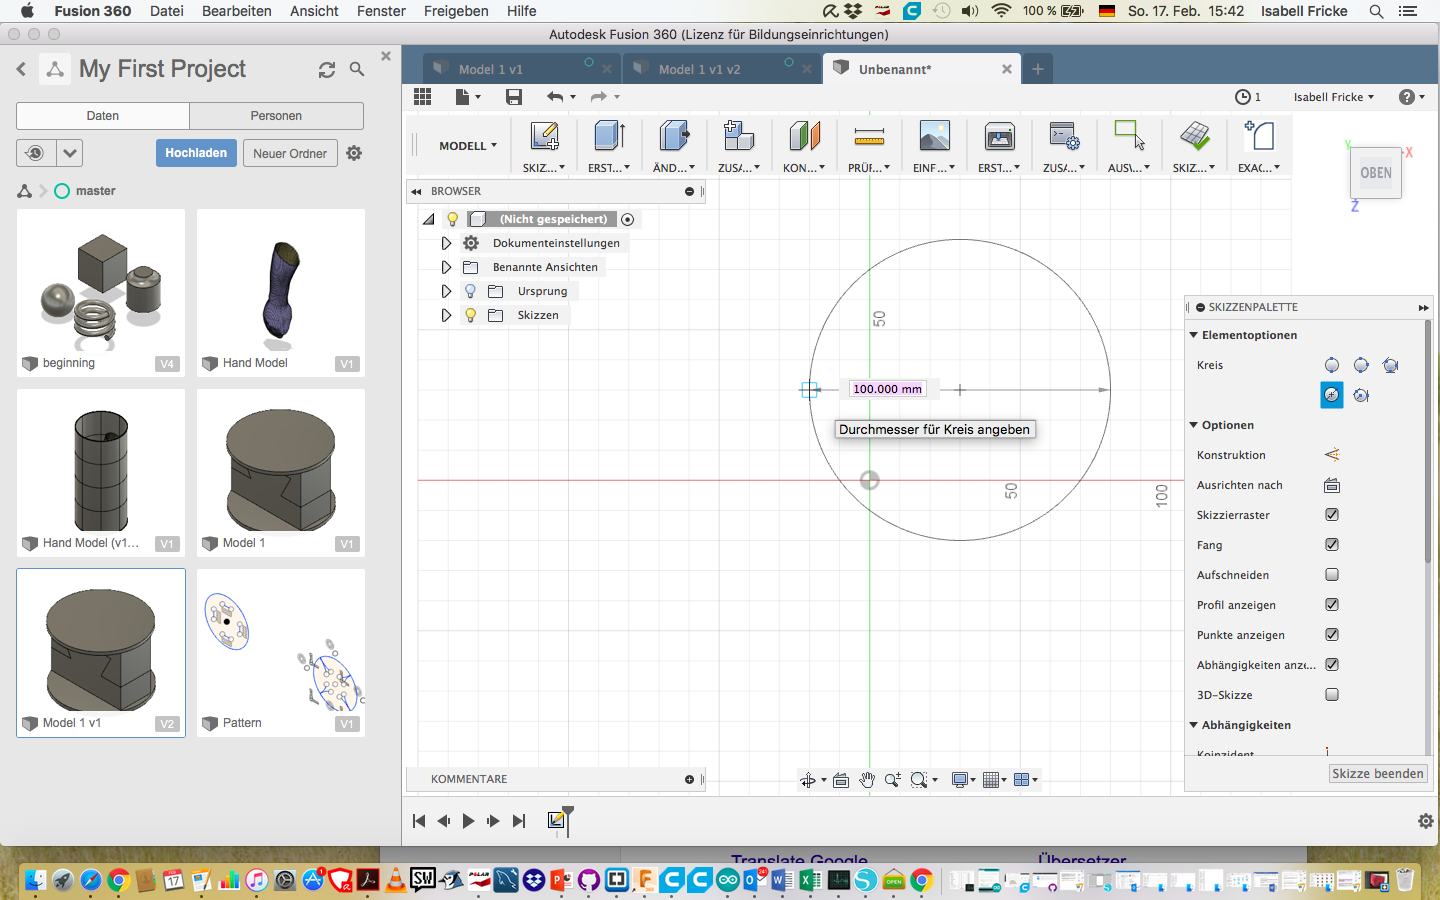1440x900 pixels.
Task: Click the Zusammenfügen assemble icon
Action: [739, 137]
